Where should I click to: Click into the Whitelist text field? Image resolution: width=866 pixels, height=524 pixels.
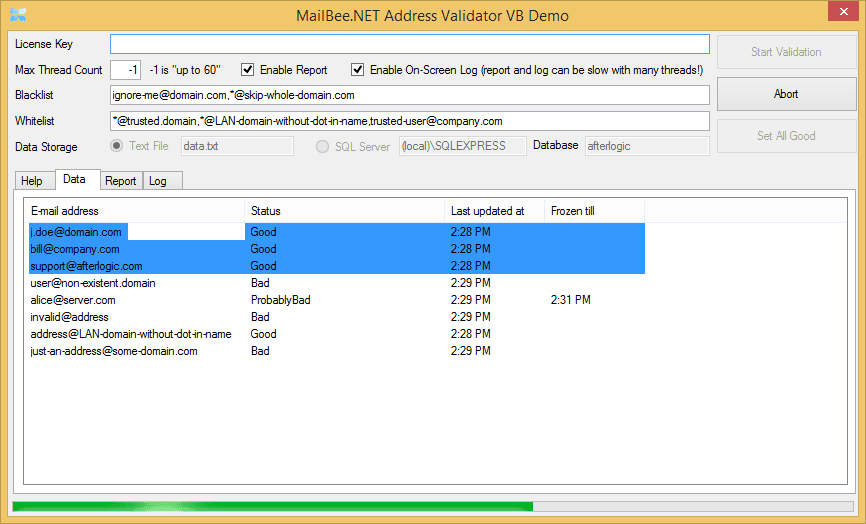pos(410,121)
